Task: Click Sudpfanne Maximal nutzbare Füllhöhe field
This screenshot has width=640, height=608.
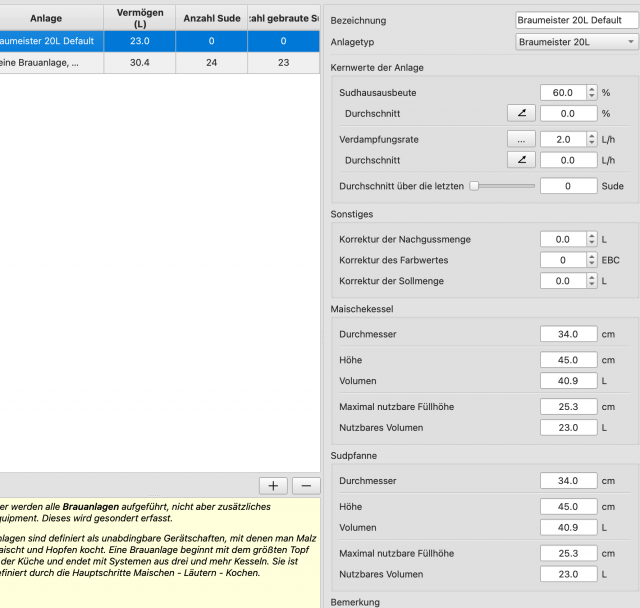Action: coord(569,553)
